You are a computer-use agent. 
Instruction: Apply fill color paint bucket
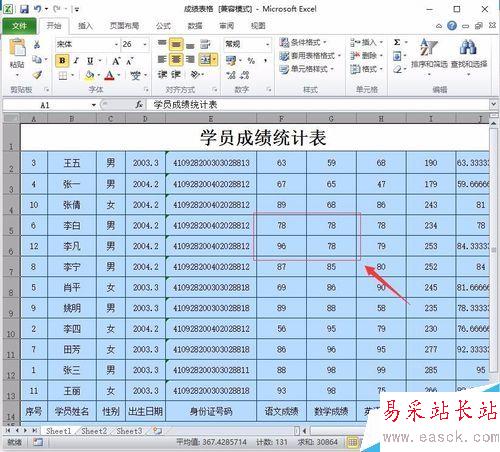[89, 75]
